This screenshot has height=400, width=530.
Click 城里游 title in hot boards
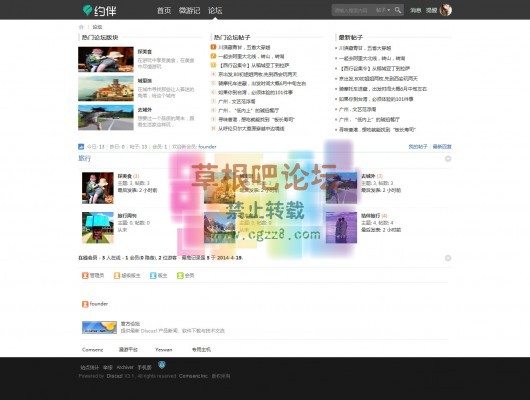pyautogui.click(x=145, y=81)
